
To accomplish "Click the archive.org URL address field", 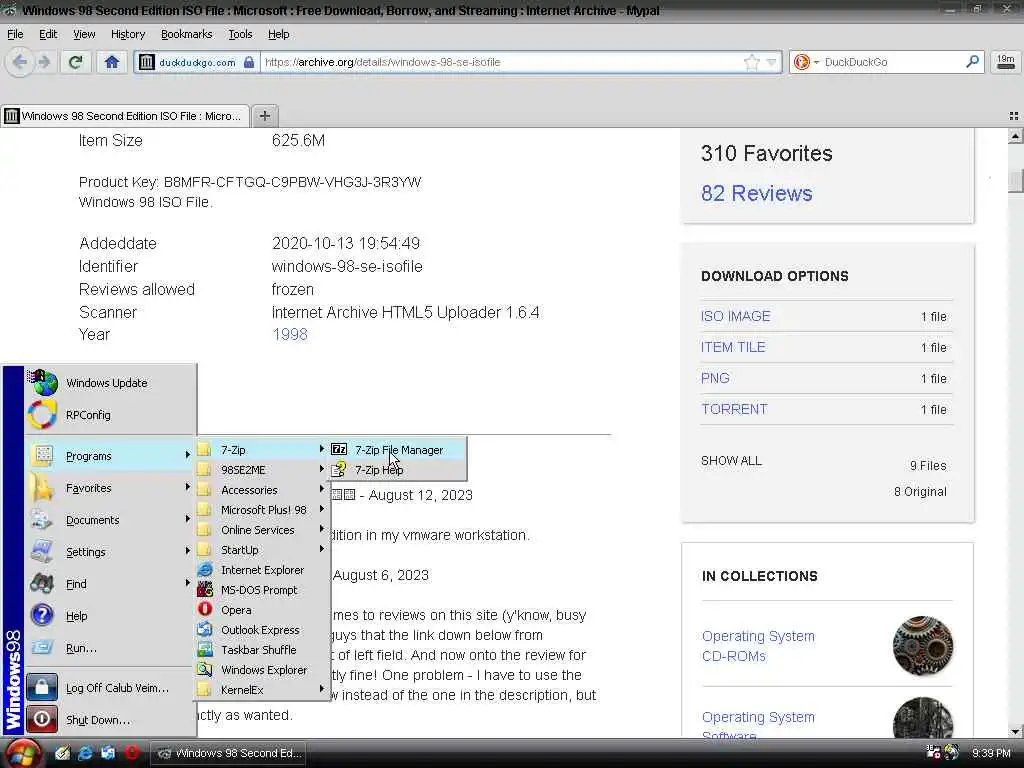I will tap(501, 62).
